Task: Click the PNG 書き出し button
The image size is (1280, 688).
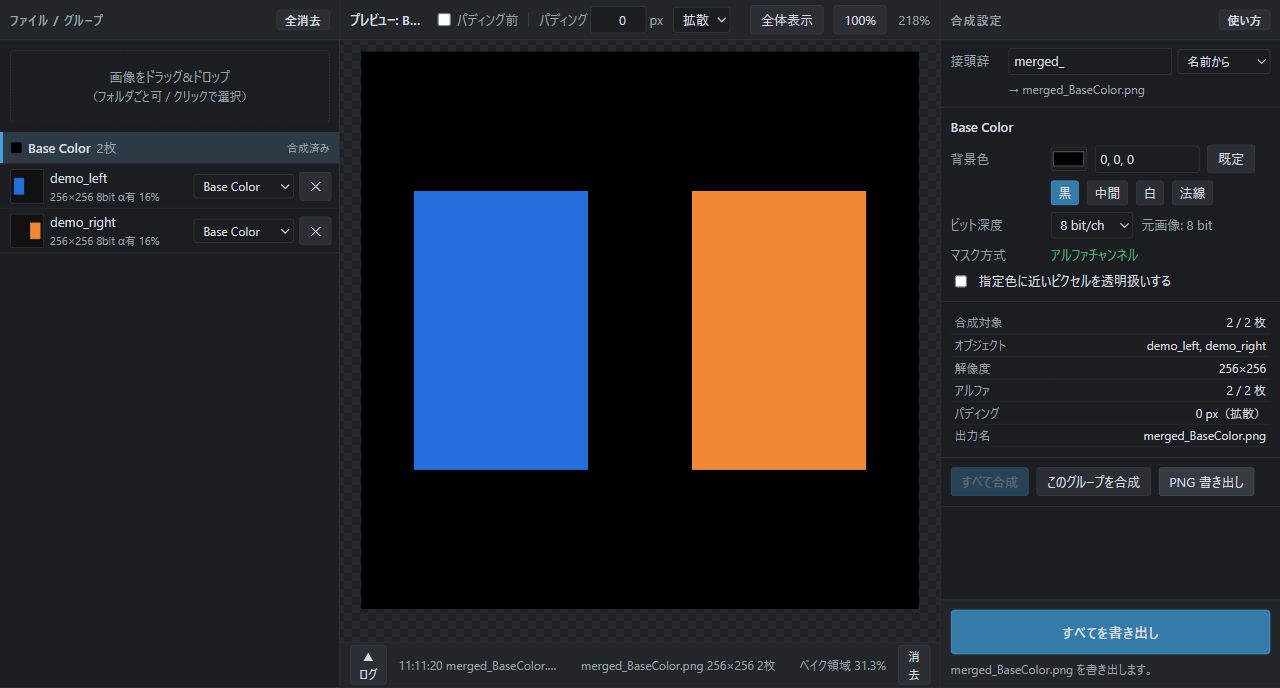Action: (1206, 481)
